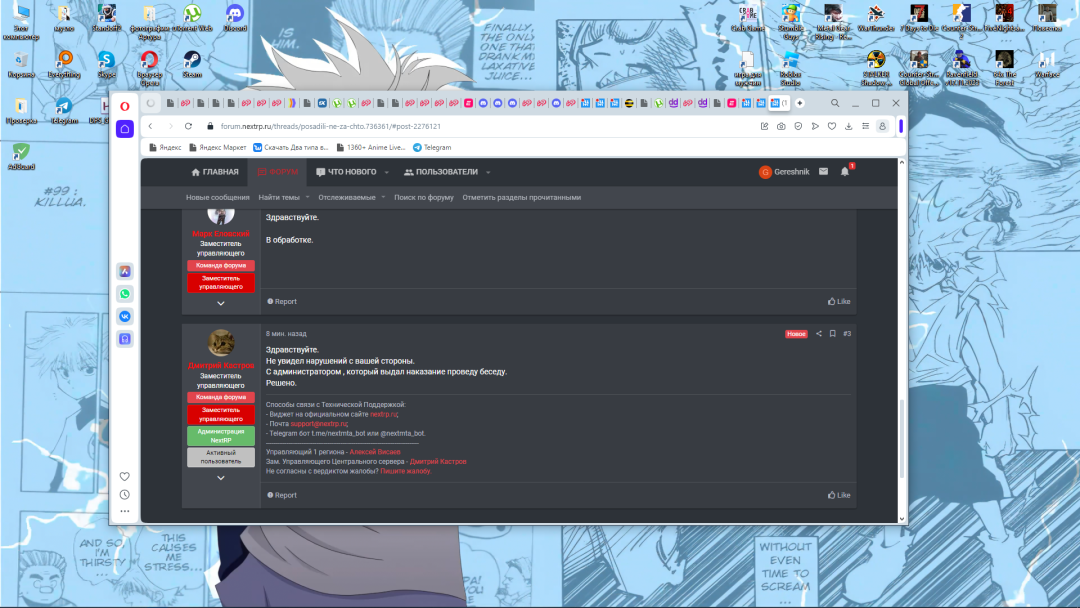The image size is (1080, 608).
Task: Click the purple home icon in Opera sidebar
Action: [125, 129]
